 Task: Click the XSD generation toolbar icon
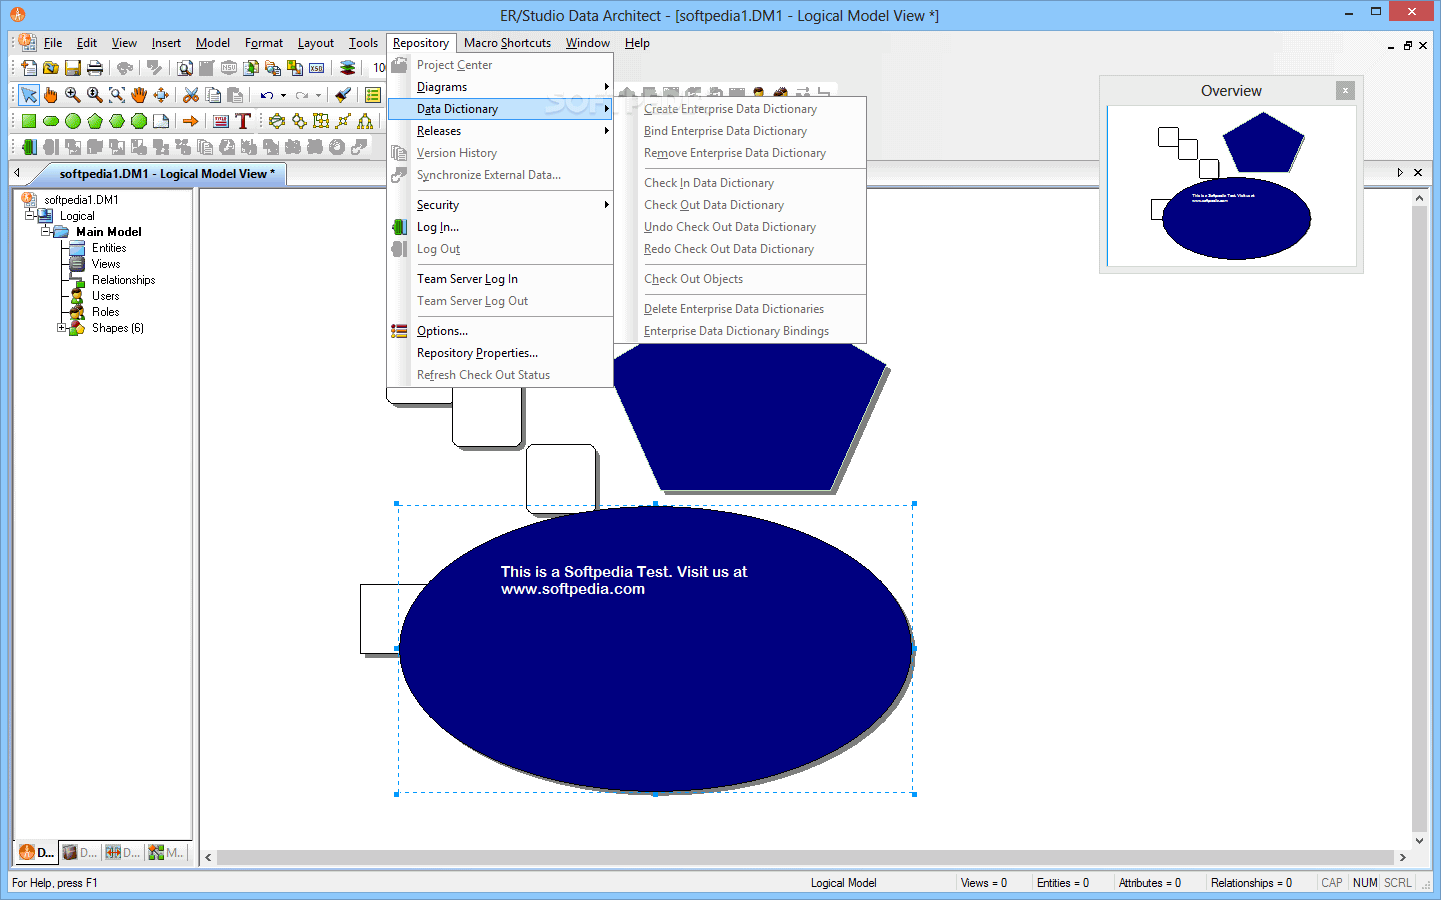click(x=317, y=68)
